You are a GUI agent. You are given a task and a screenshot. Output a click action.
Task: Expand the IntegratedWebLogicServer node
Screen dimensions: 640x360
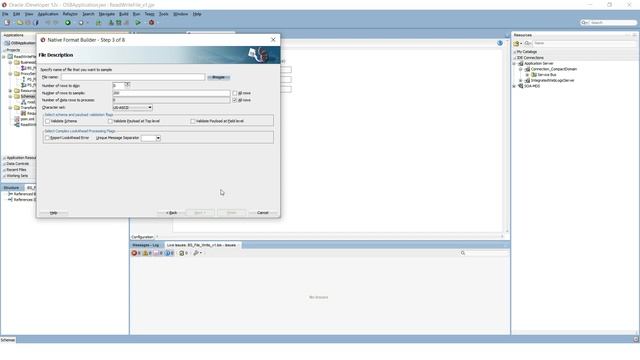pos(521,80)
